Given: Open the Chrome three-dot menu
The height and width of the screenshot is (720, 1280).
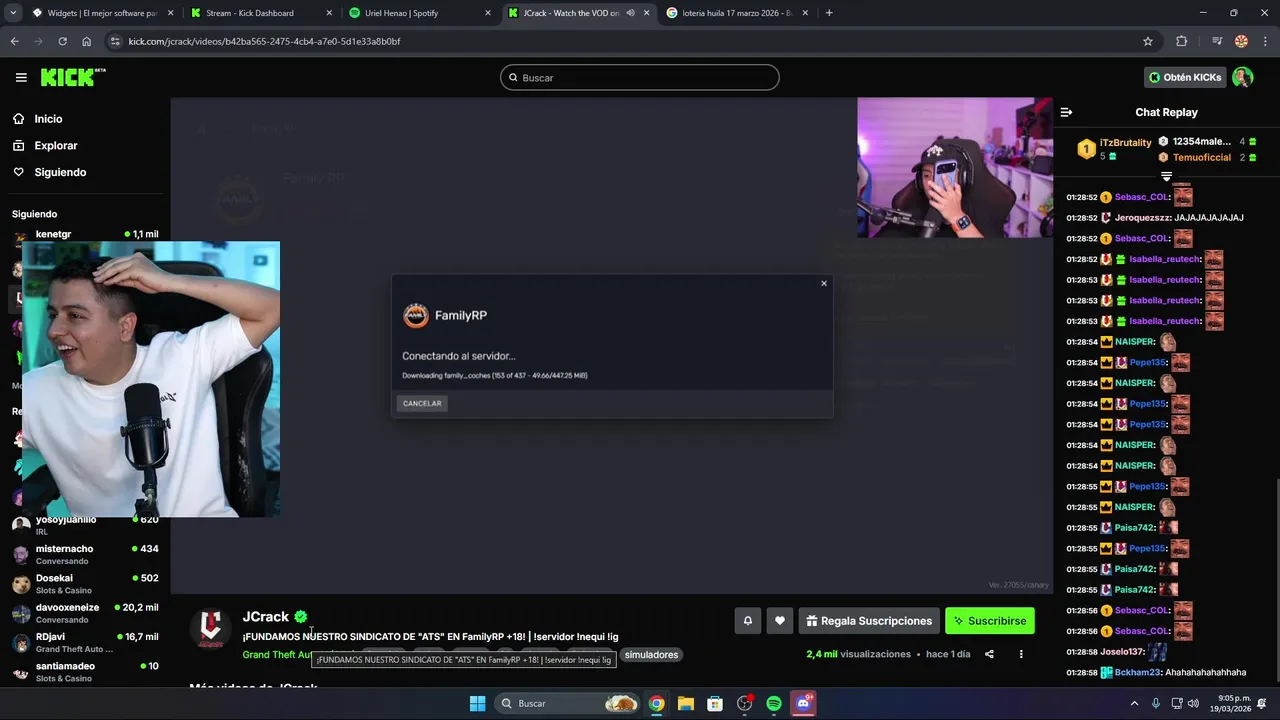Looking at the screenshot, I should pyautogui.click(x=1265, y=41).
